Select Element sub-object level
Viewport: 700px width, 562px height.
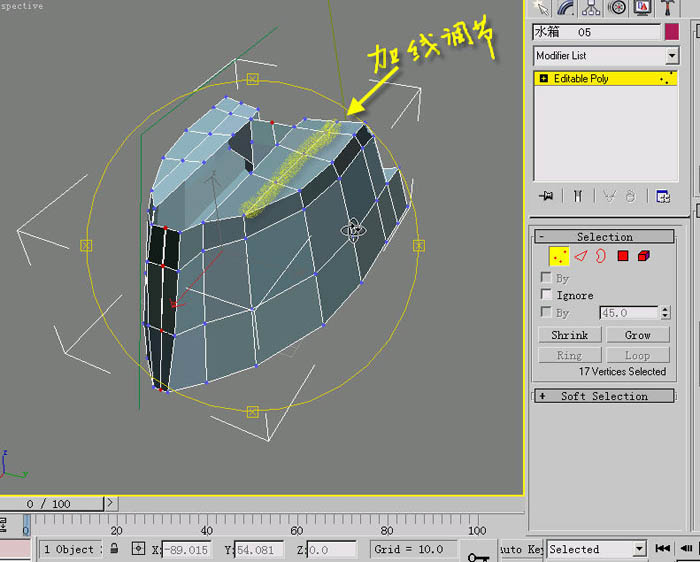[x=644, y=256]
